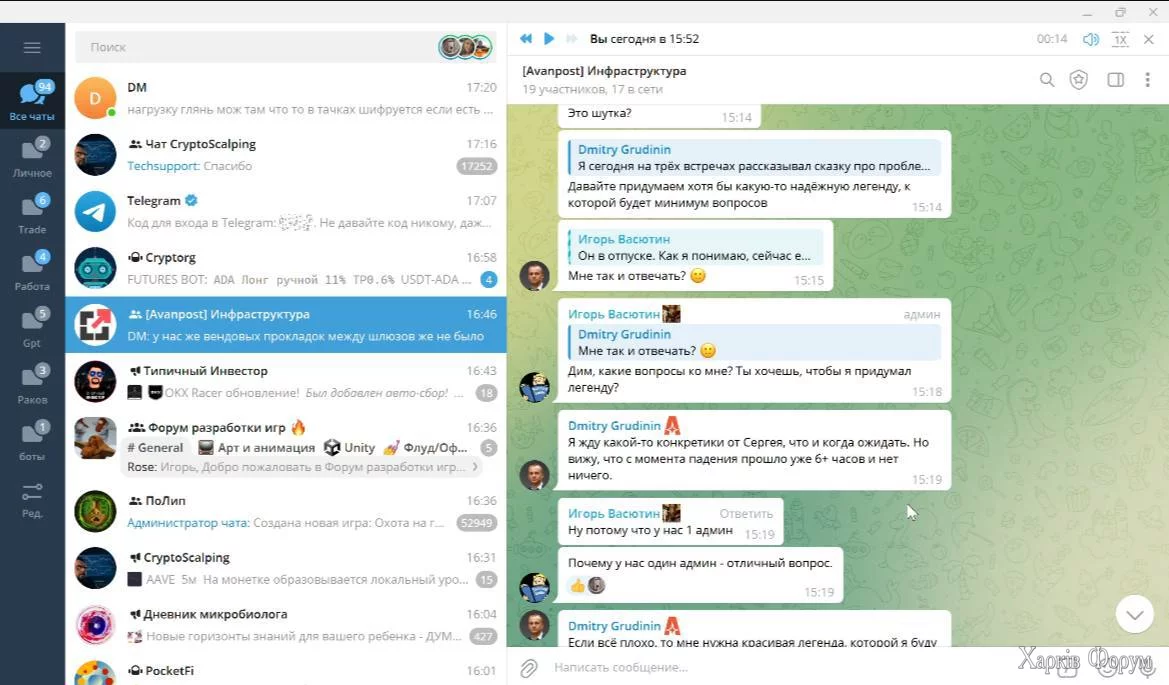Open the boost star icon
This screenshot has width=1169, height=685.
tap(1078, 80)
